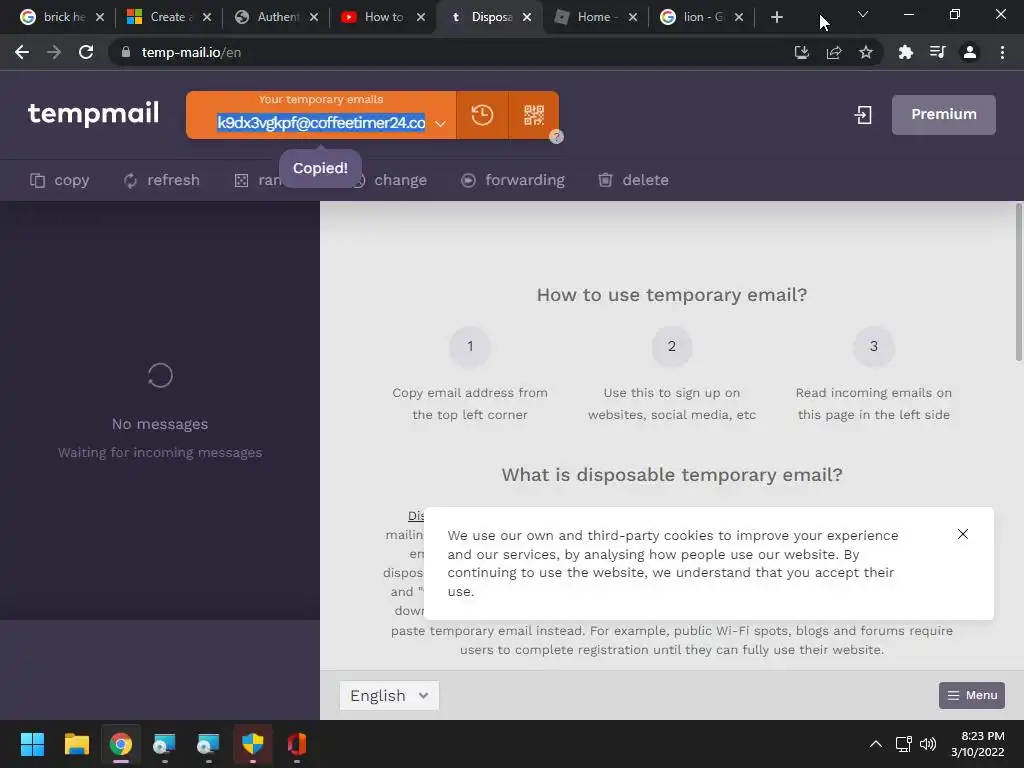Screen dimensions: 1024x768
Task: Bookmark this page with the star icon
Action: click(x=866, y=52)
